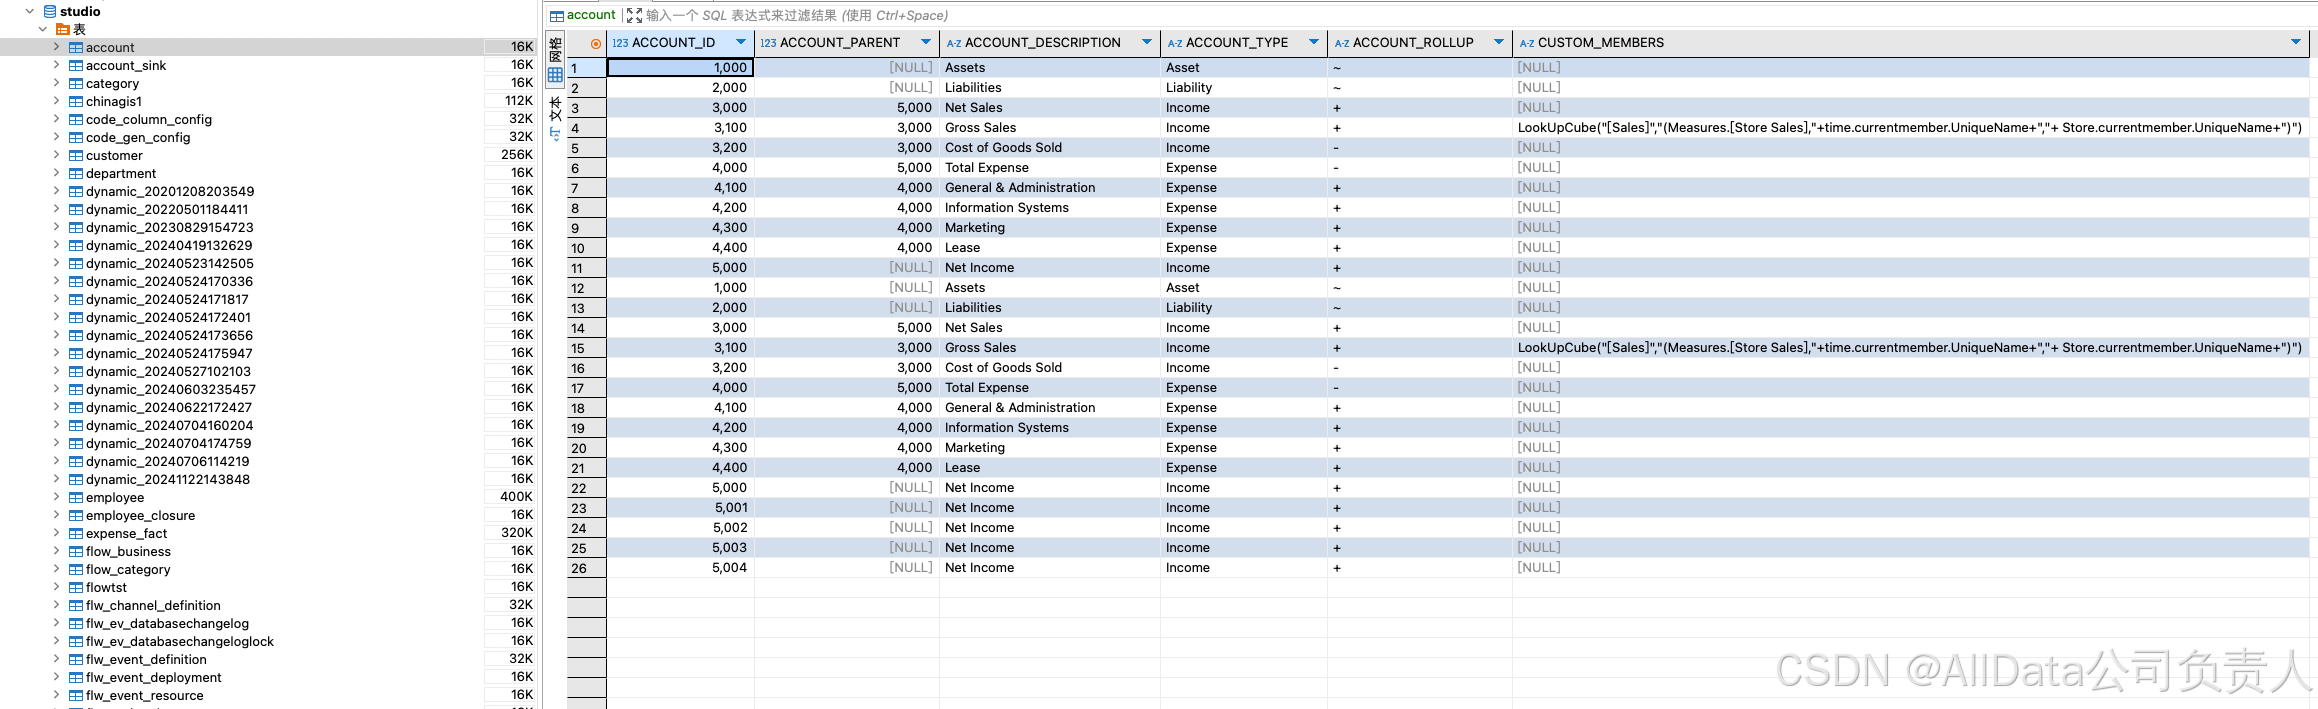The height and width of the screenshot is (709, 2318).
Task: Click the Gross Sales cell in row 4
Action: click(x=1050, y=128)
